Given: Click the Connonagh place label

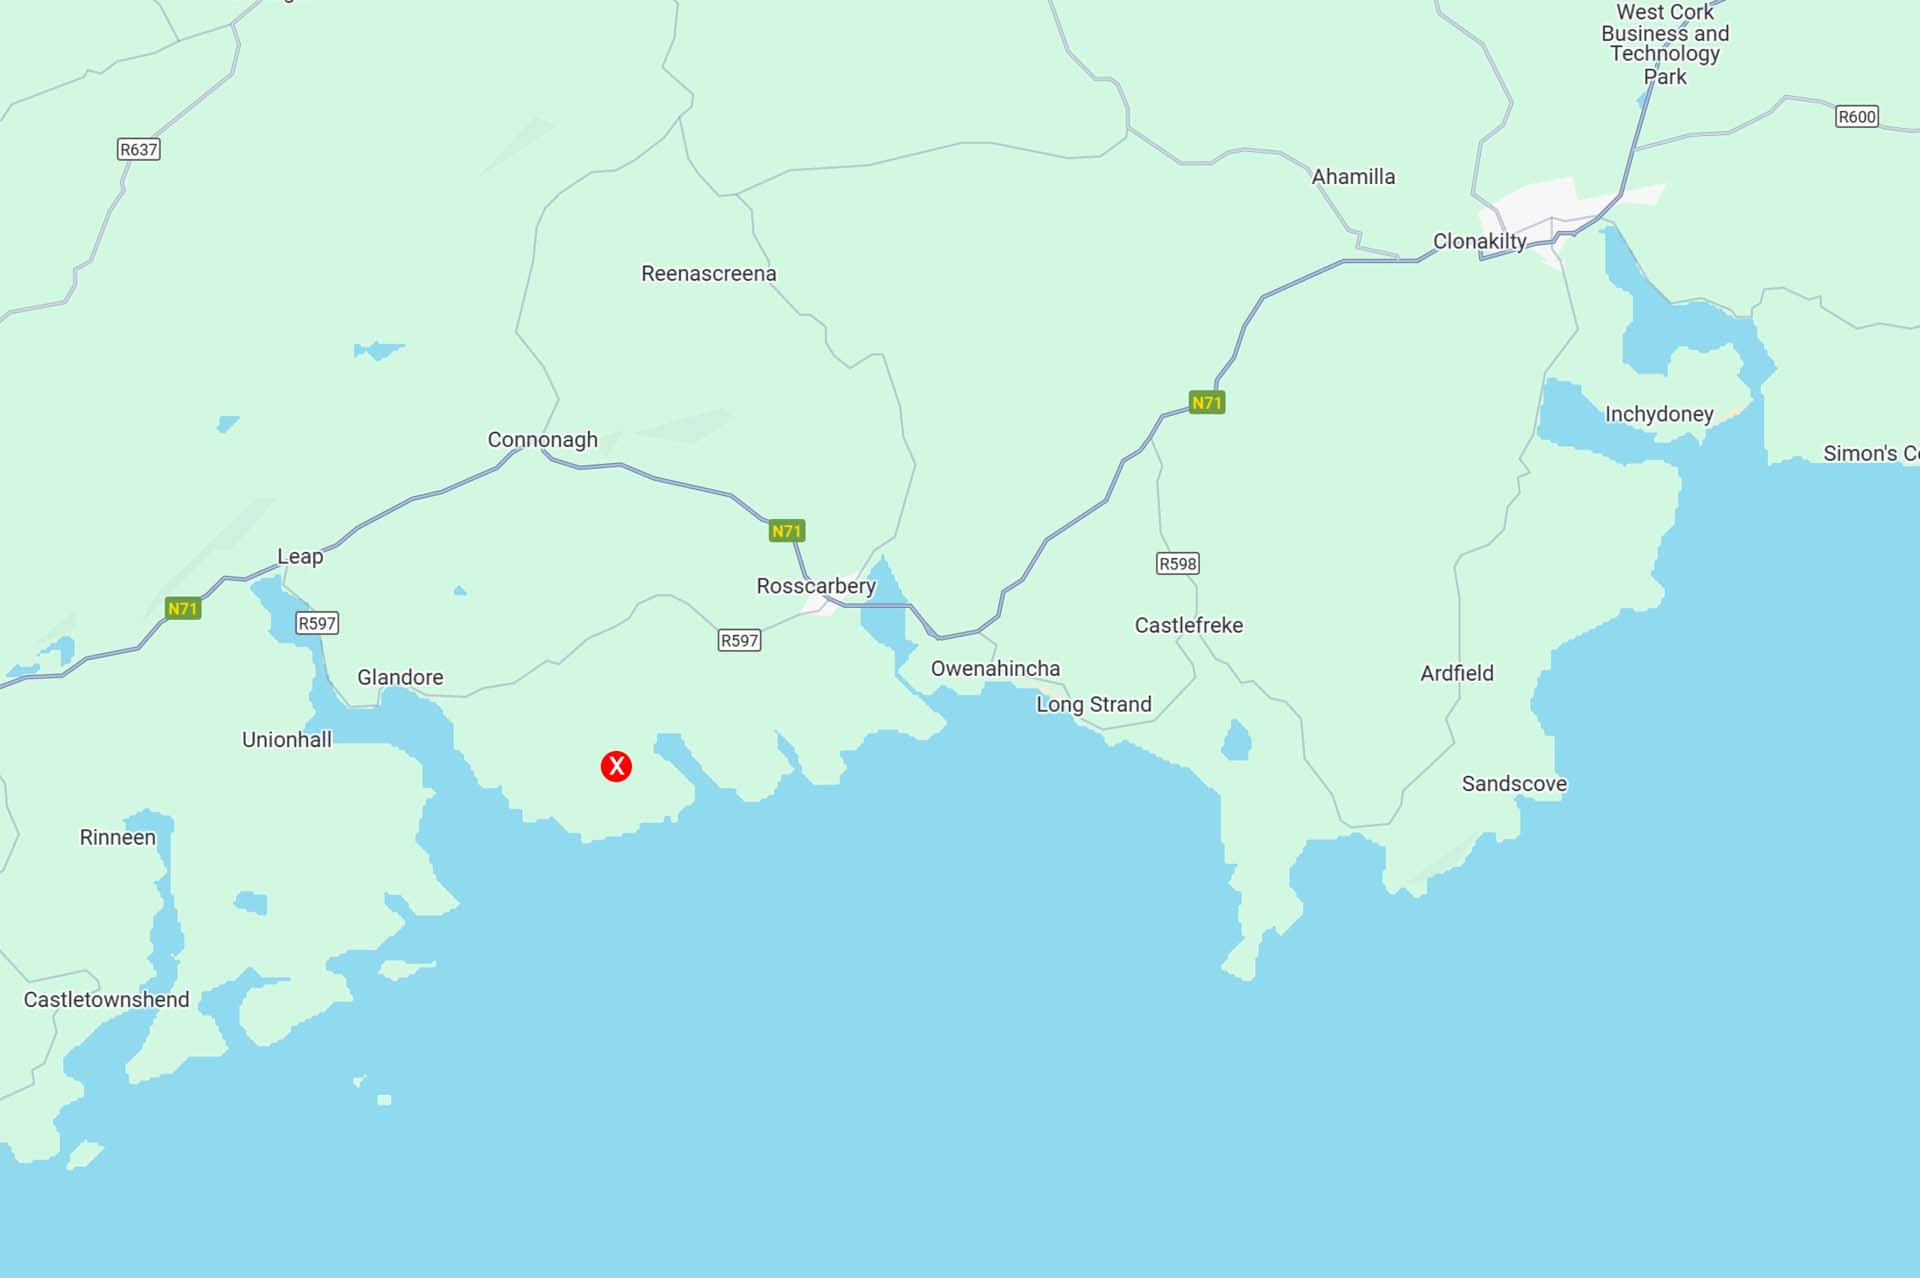Looking at the screenshot, I should pyautogui.click(x=542, y=440).
